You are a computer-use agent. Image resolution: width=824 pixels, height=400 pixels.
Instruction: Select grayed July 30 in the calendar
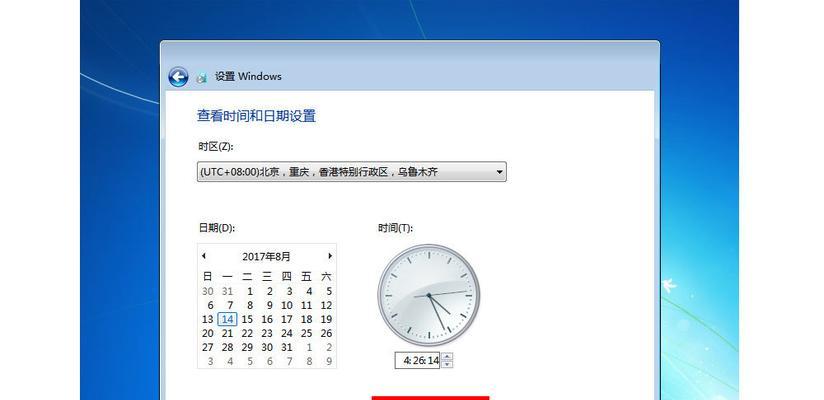pos(208,291)
